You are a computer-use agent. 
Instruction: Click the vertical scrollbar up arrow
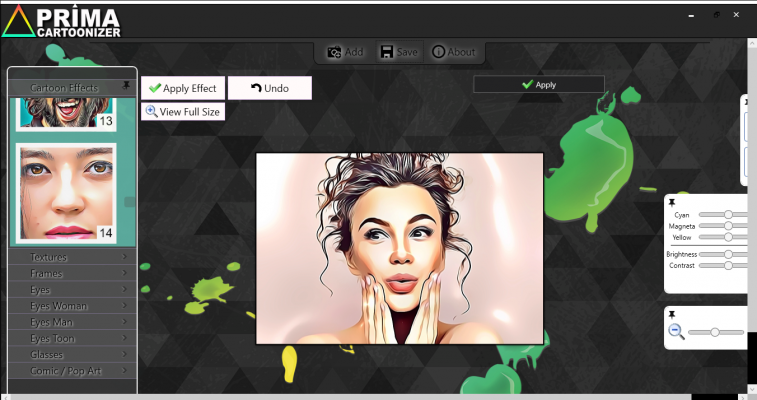(x=752, y=42)
